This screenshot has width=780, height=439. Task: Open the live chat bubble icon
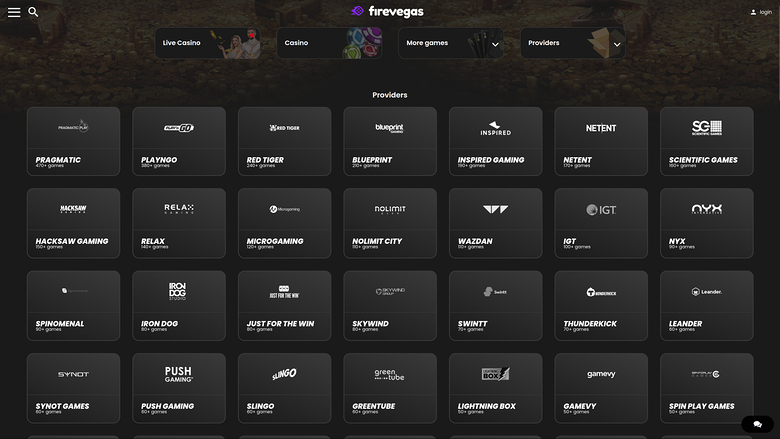pos(757,424)
